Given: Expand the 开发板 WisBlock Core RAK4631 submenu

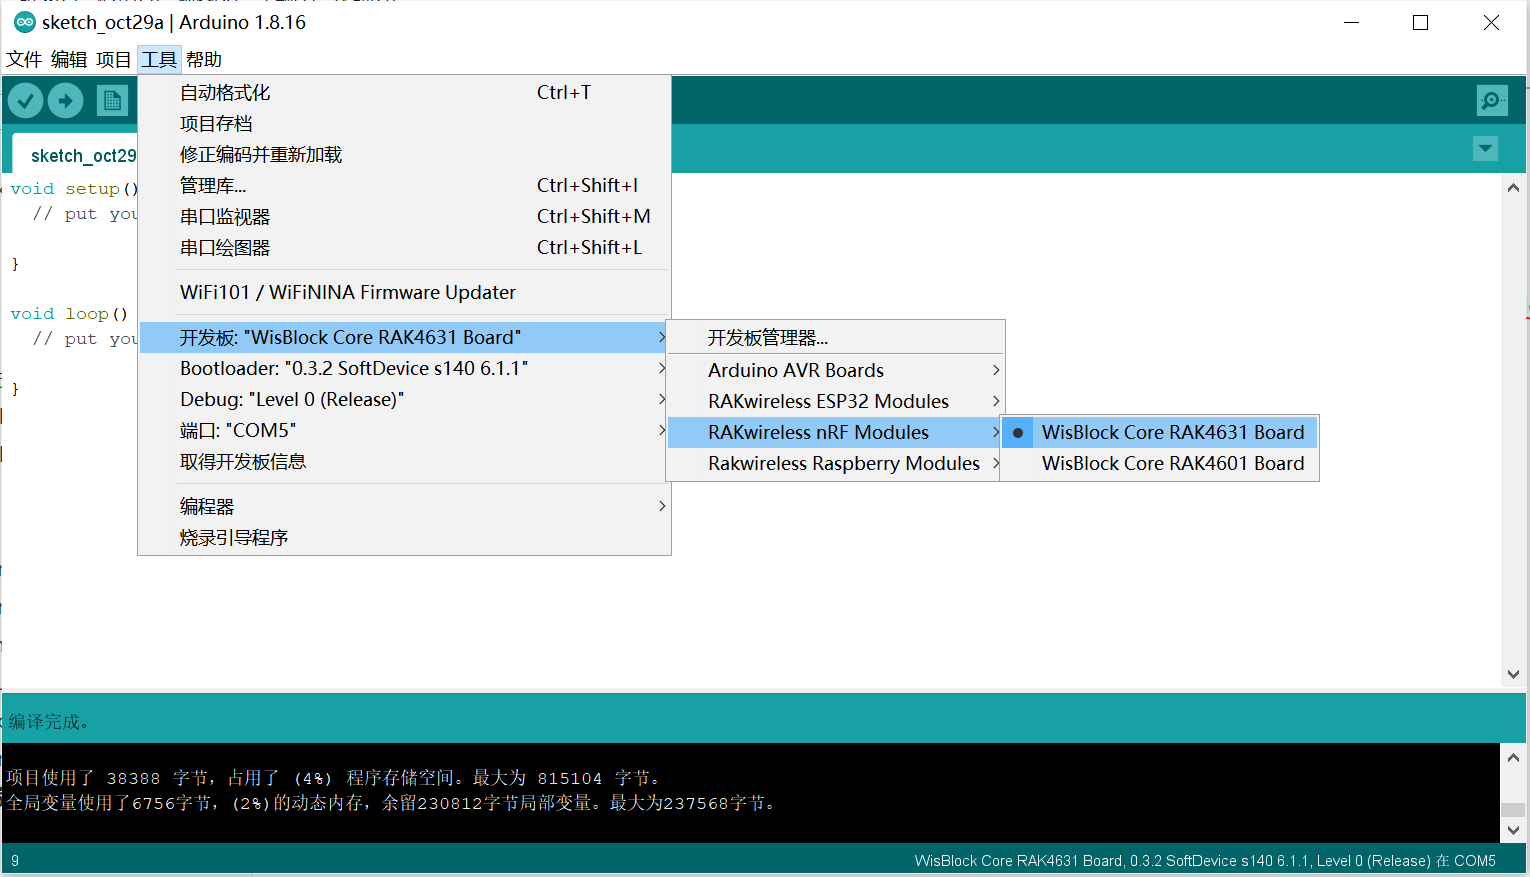Looking at the screenshot, I should [404, 337].
